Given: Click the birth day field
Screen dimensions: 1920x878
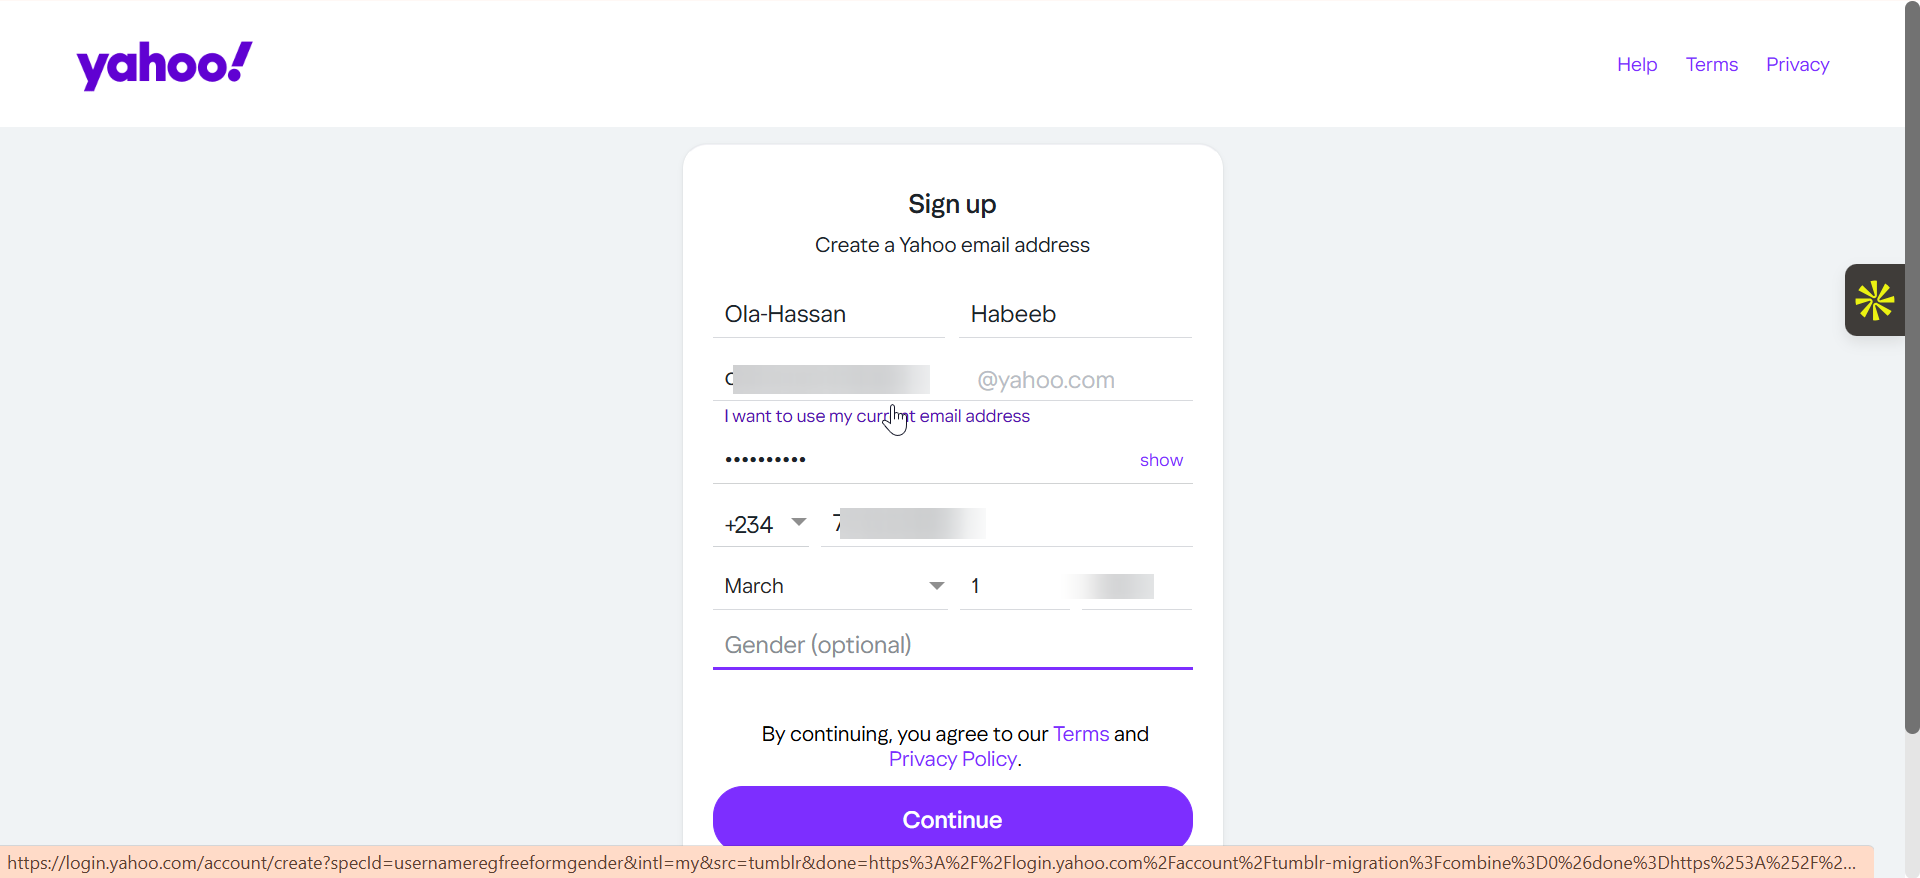Looking at the screenshot, I should click(x=1012, y=586).
